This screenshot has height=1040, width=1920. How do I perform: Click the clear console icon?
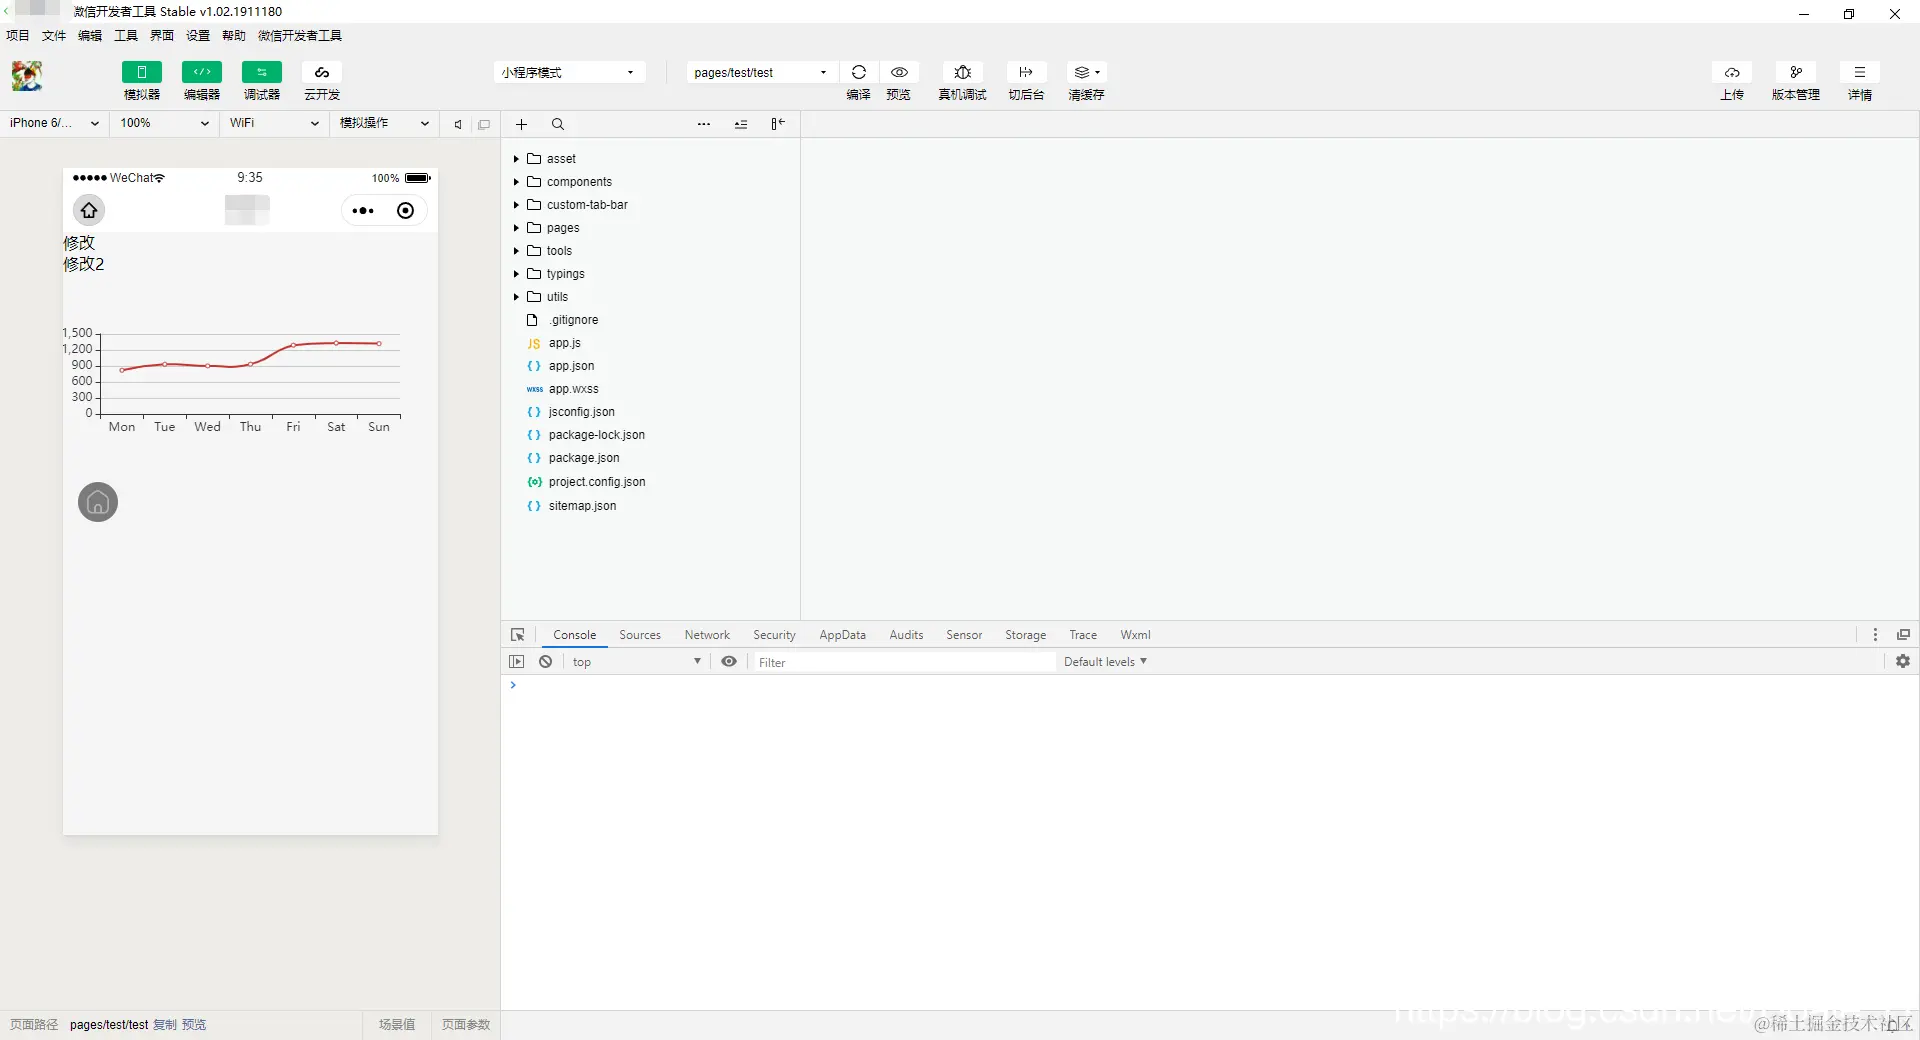coord(546,662)
